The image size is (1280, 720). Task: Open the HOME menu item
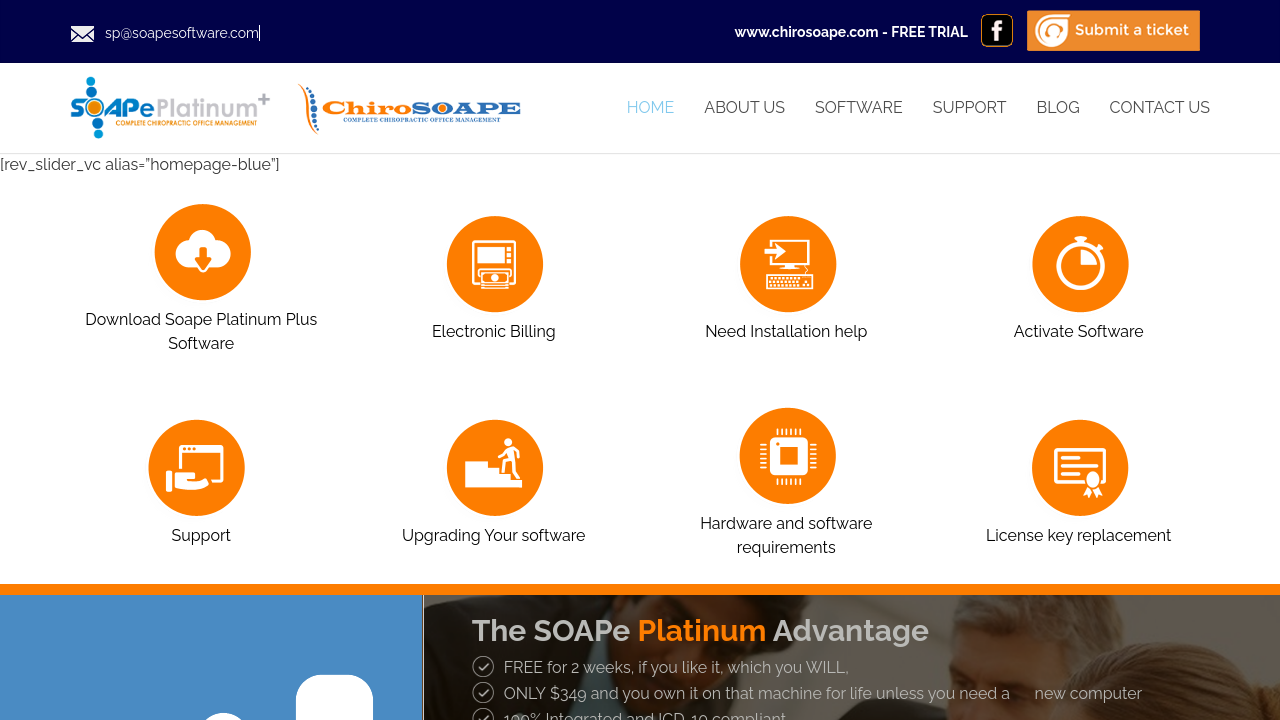(x=650, y=107)
